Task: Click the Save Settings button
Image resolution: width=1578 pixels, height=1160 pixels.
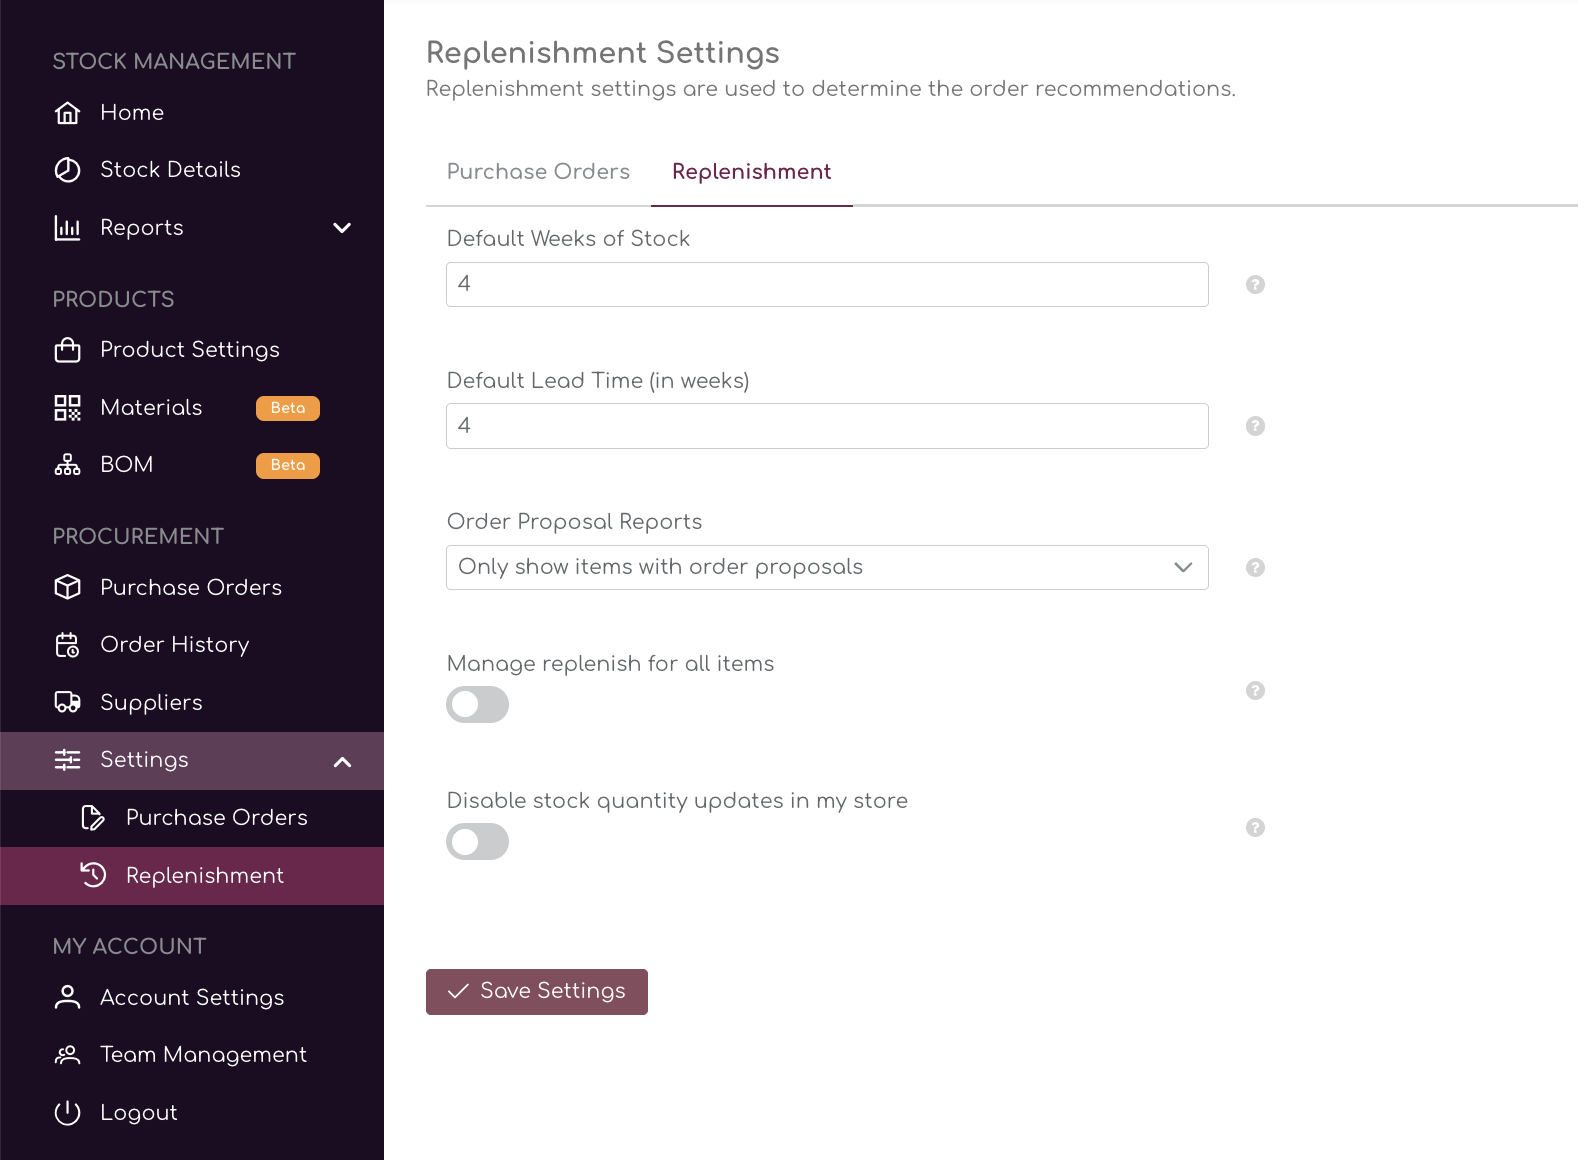Action: 536,991
